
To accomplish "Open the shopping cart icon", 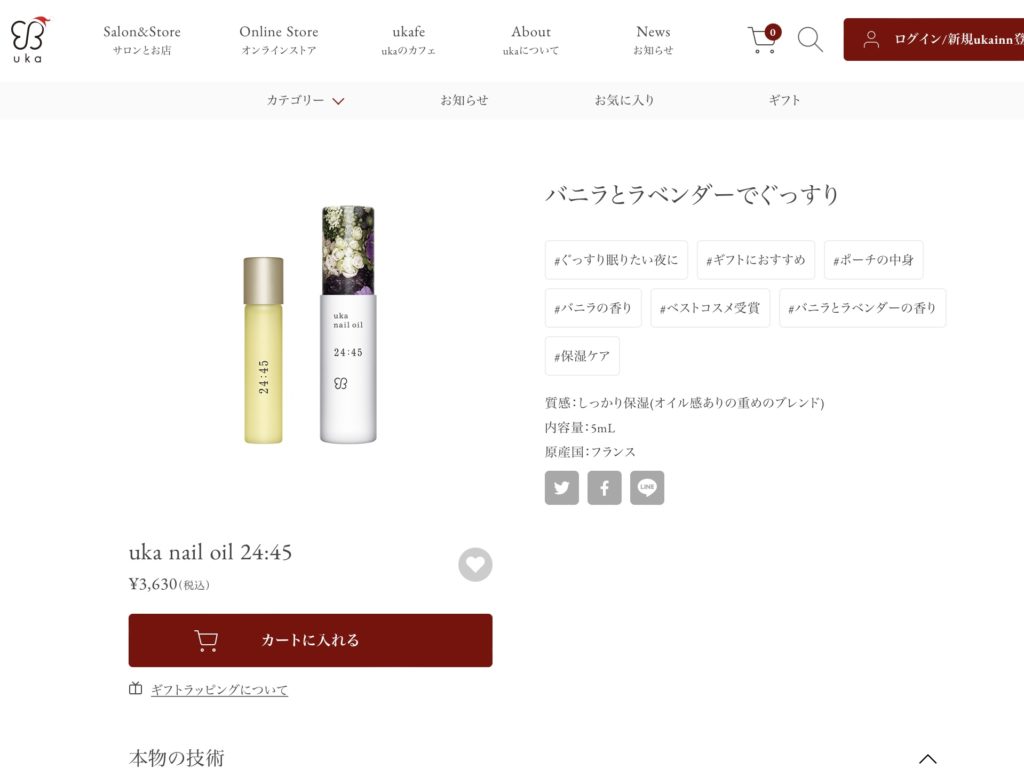I will point(763,39).
